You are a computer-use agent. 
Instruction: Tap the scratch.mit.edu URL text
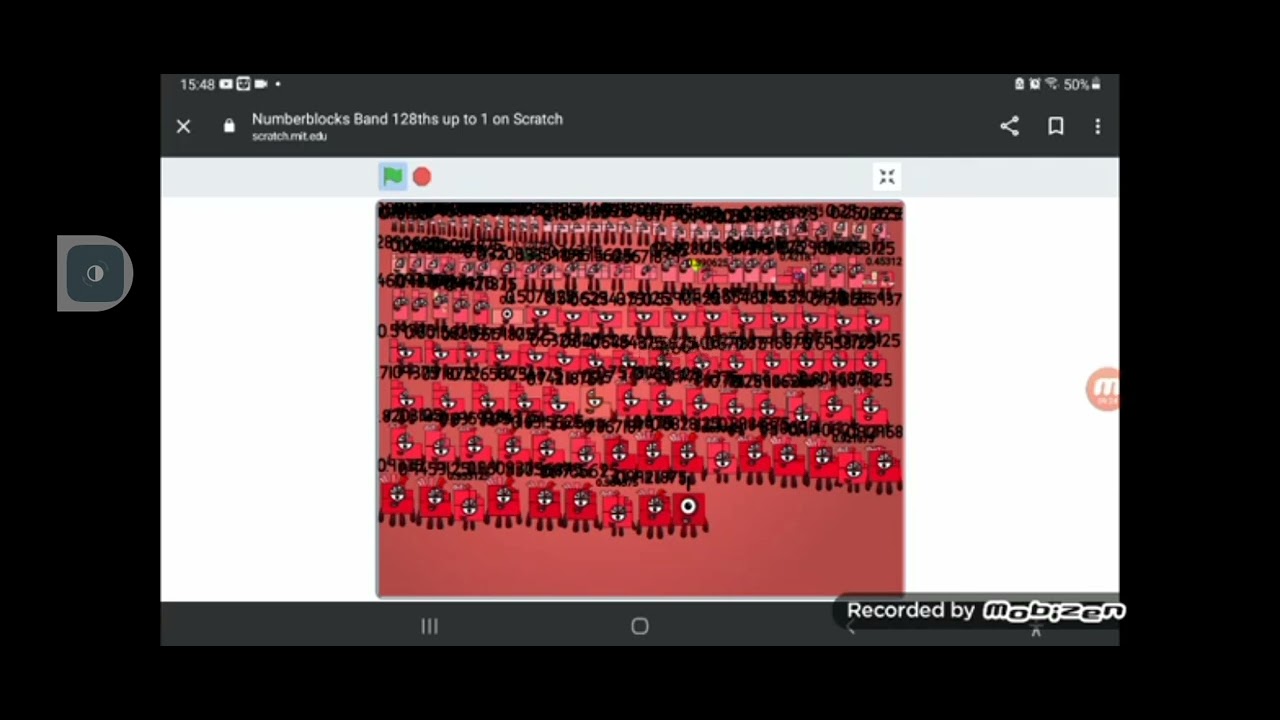289,136
